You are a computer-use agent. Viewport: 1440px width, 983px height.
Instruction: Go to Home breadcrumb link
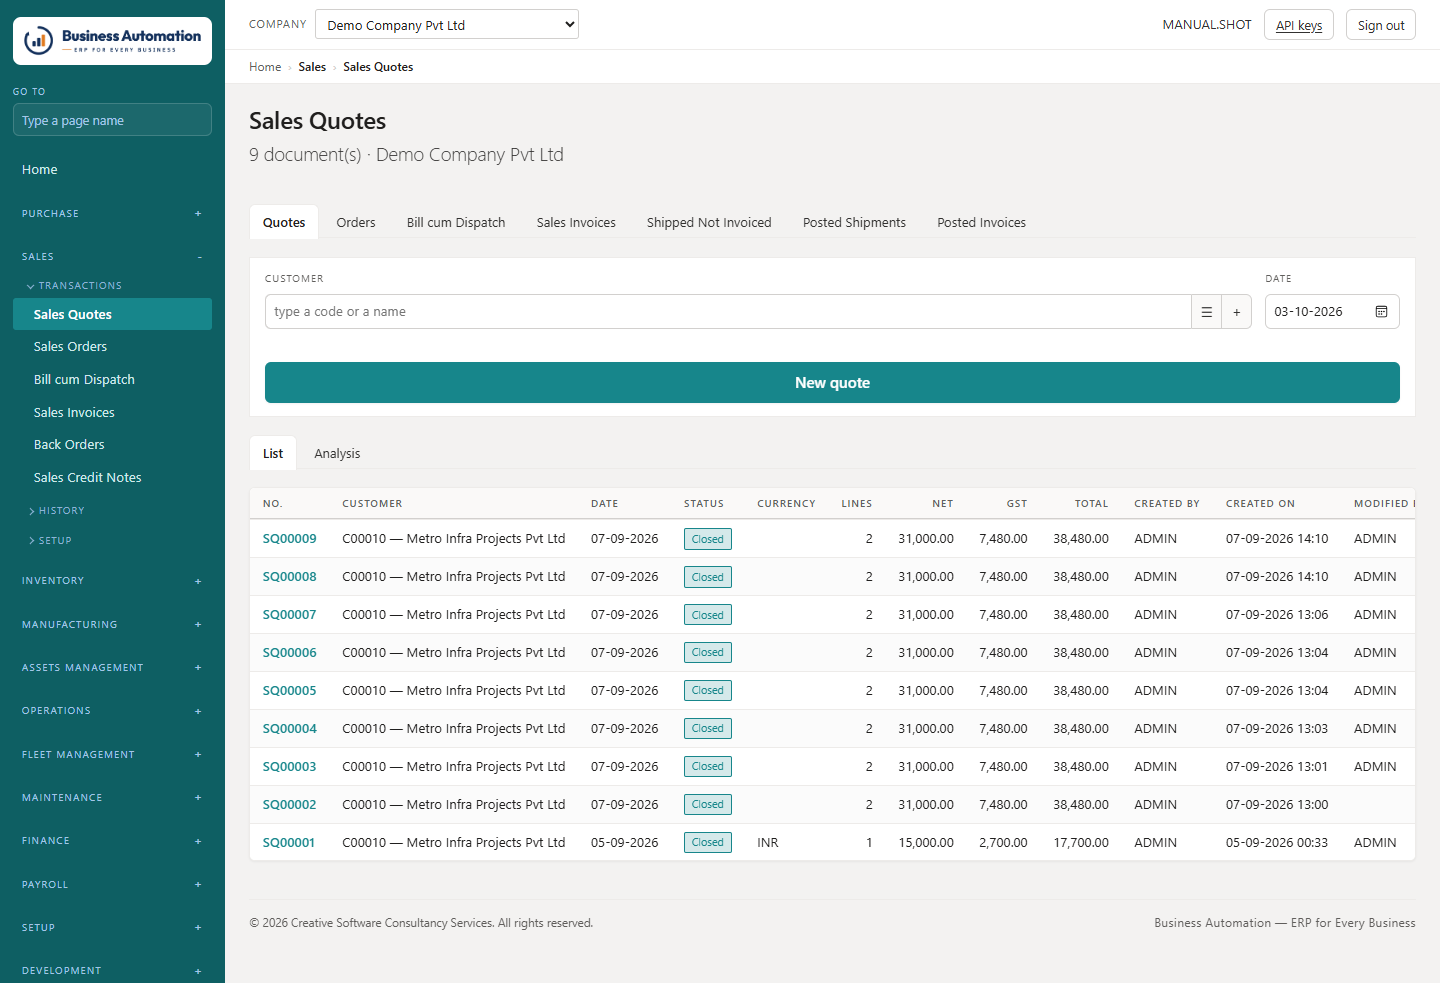click(265, 67)
